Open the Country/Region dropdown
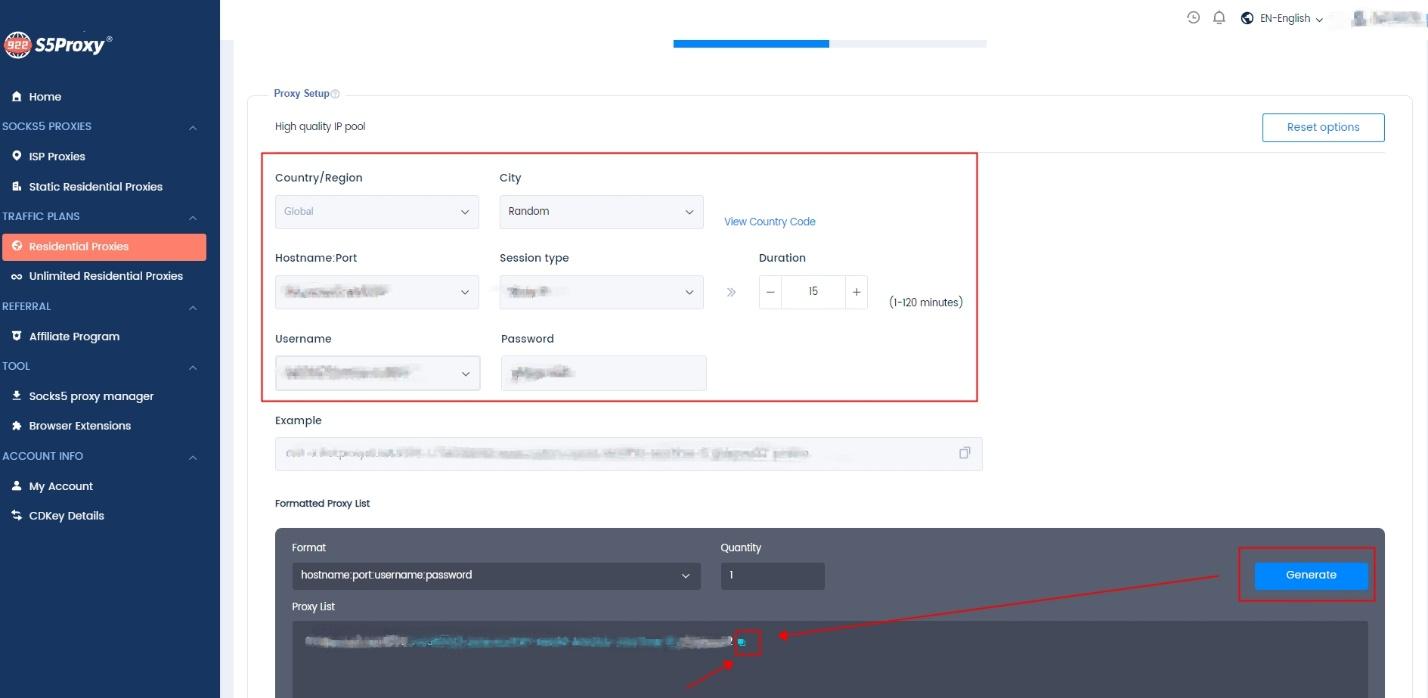This screenshot has width=1428, height=698. [x=377, y=211]
